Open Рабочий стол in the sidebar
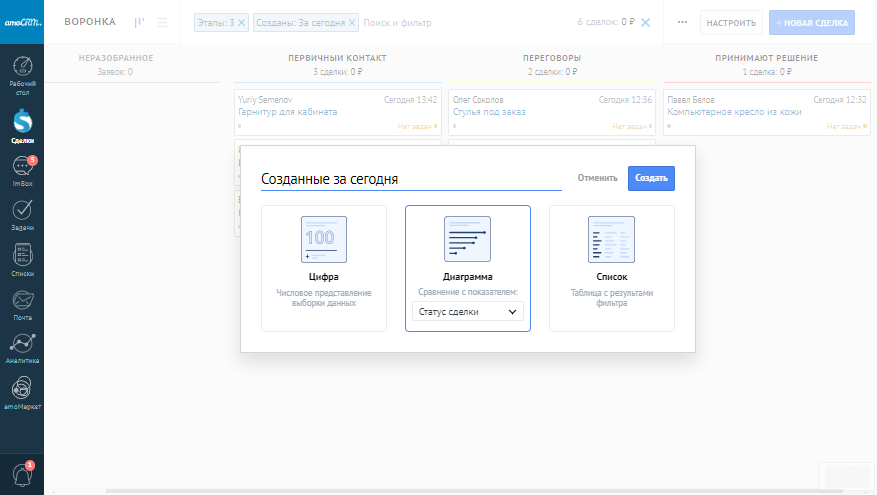The height and width of the screenshot is (495, 877). 22,73
